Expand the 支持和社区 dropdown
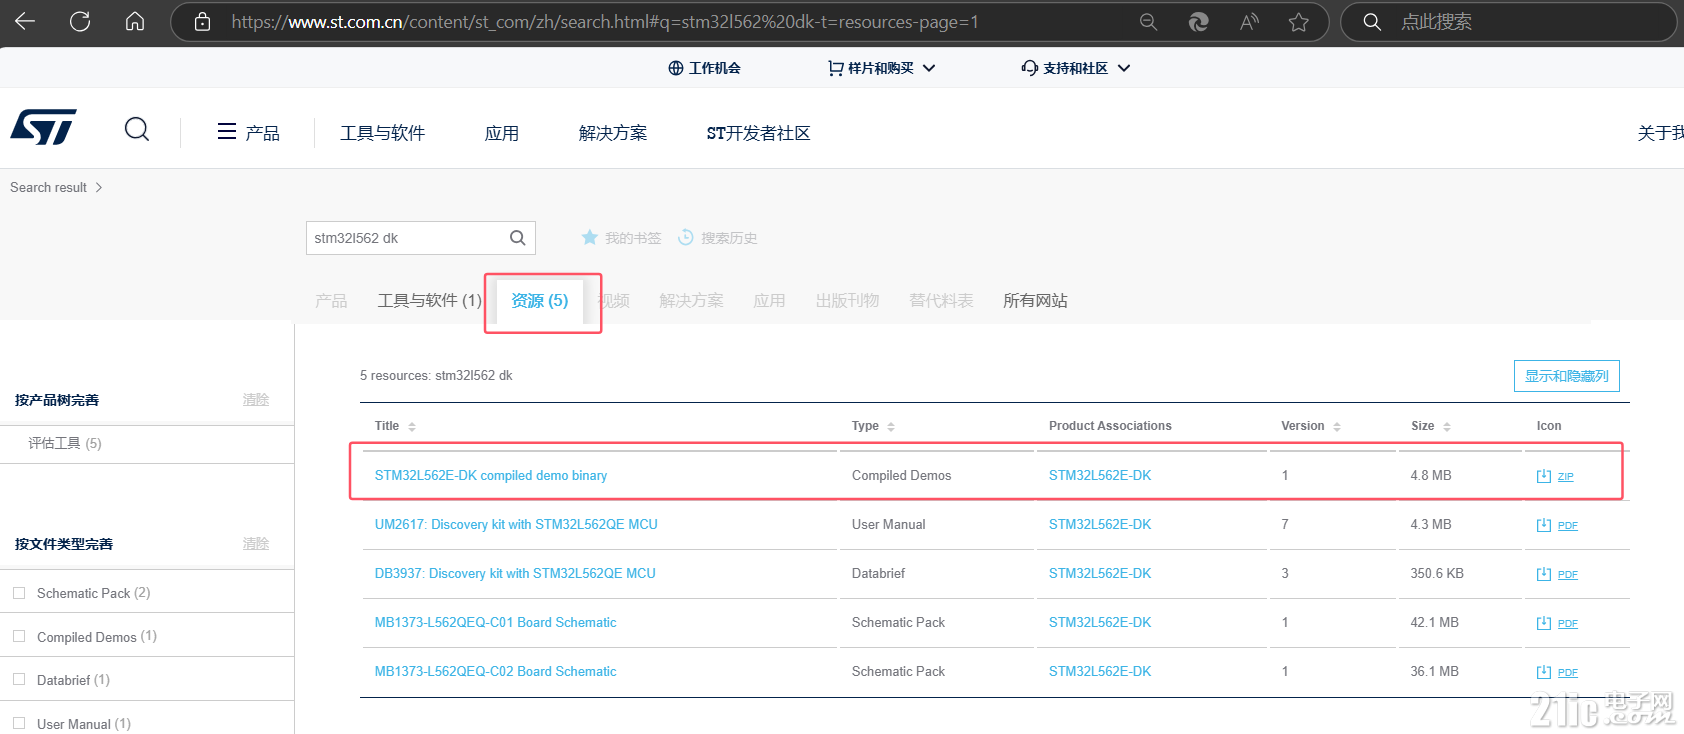The height and width of the screenshot is (734, 1684). coord(1076,68)
